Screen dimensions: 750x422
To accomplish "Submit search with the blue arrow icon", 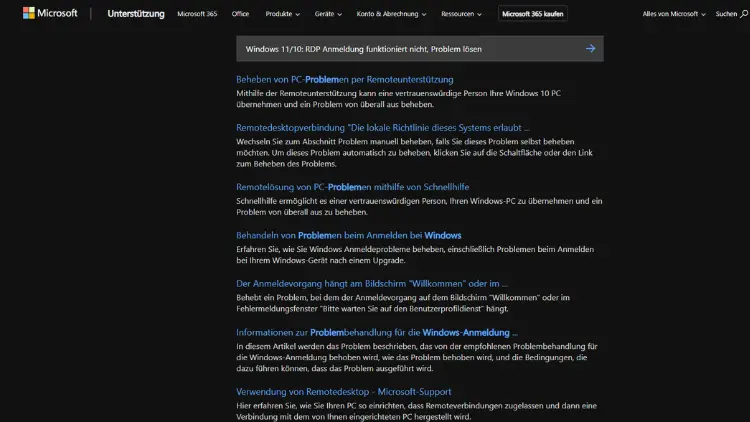I will point(591,48).
